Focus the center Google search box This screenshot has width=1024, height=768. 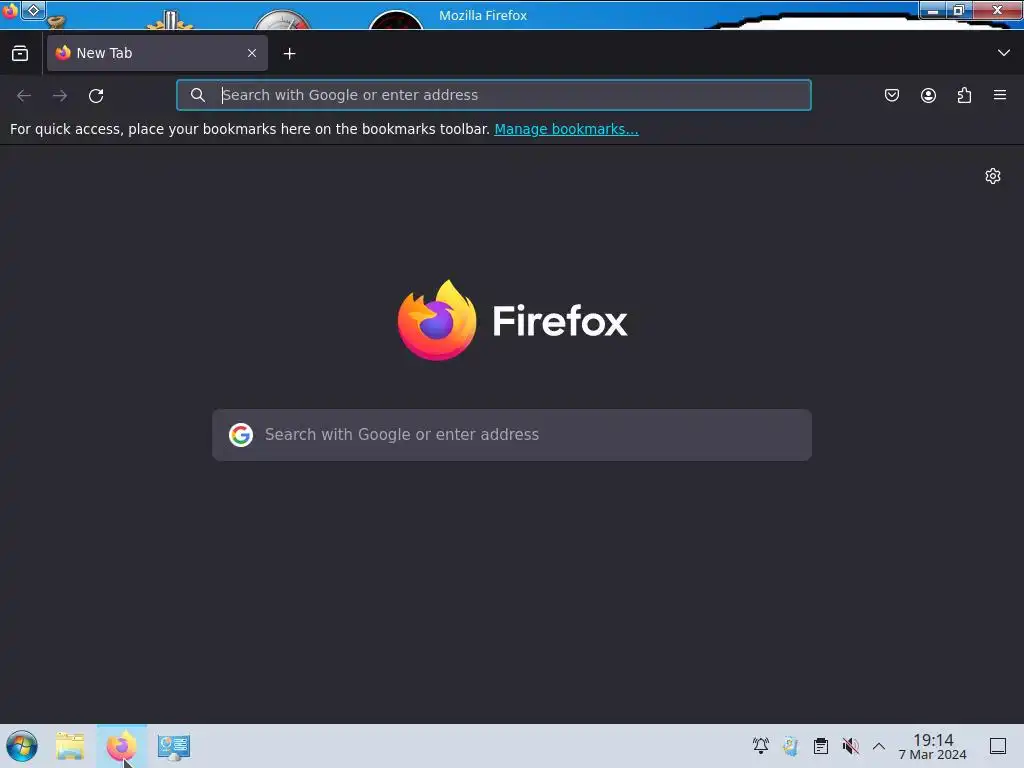tap(512, 435)
